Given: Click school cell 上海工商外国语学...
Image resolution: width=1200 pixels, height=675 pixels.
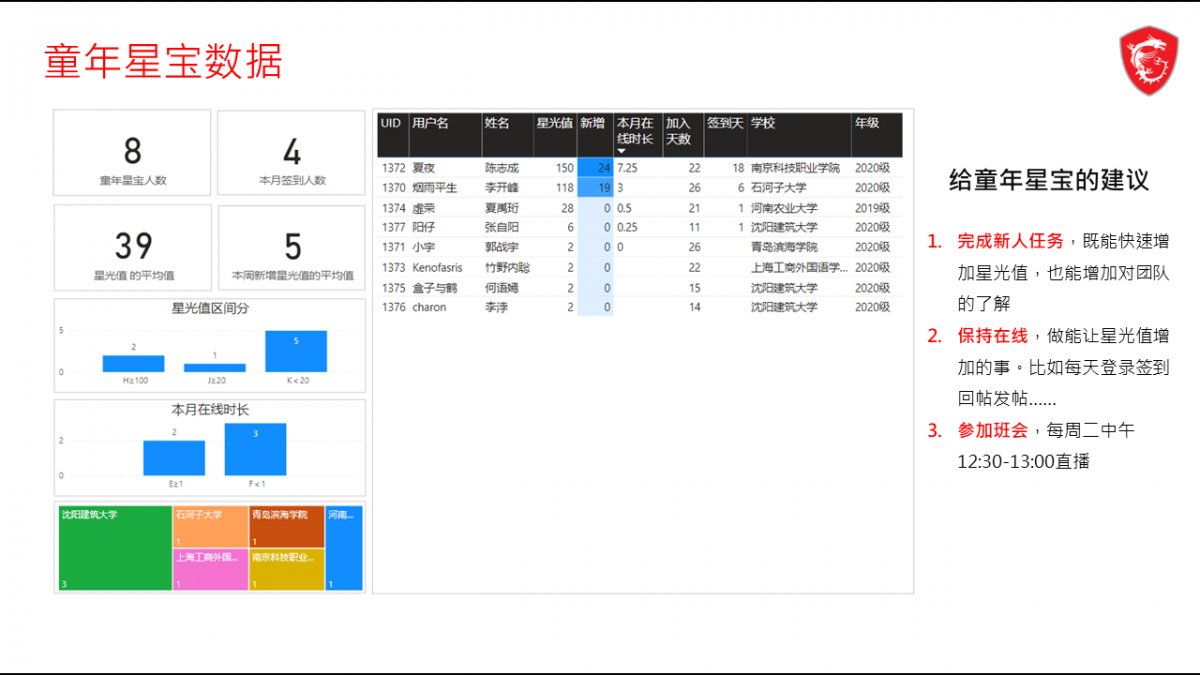Looking at the screenshot, I should (799, 268).
